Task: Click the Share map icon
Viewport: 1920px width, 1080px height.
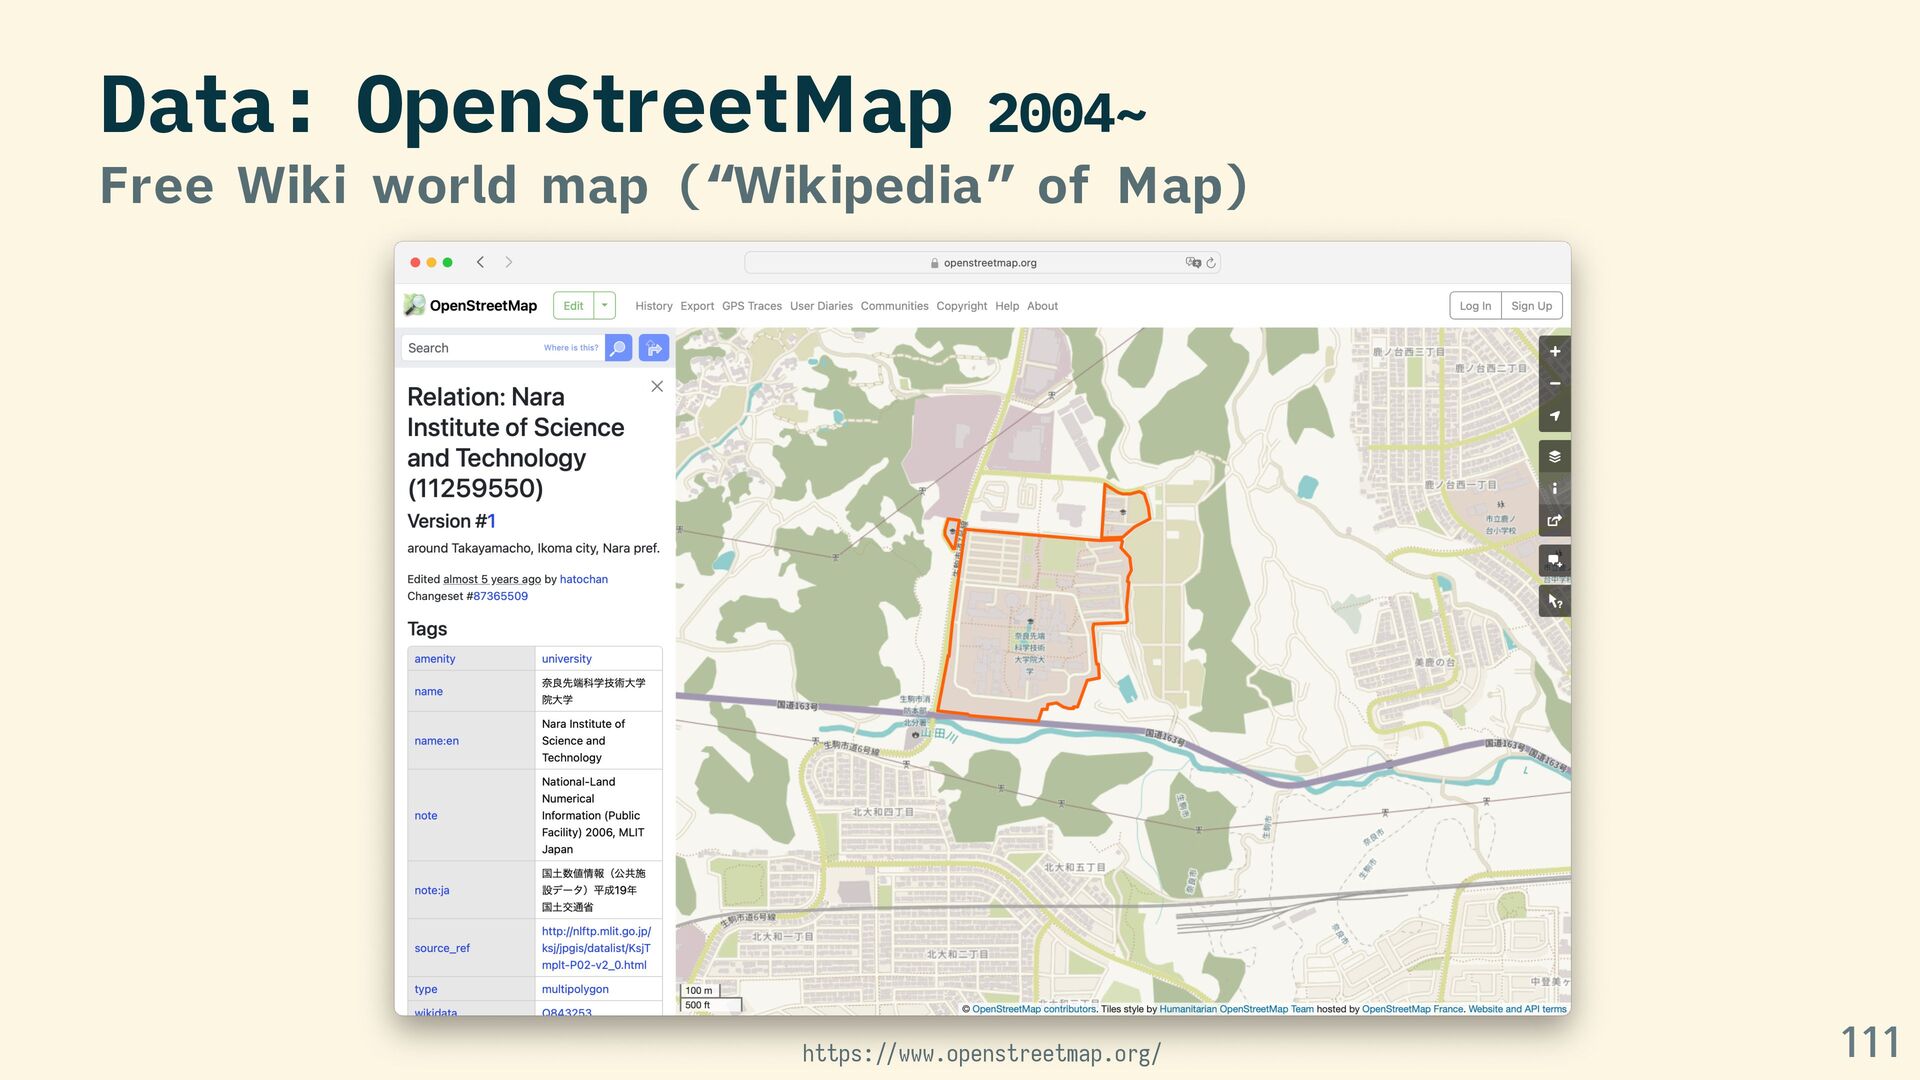Action: tap(1554, 521)
